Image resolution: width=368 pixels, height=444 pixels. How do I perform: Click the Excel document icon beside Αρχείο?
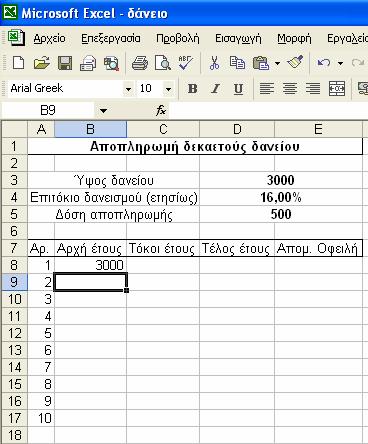[16, 38]
